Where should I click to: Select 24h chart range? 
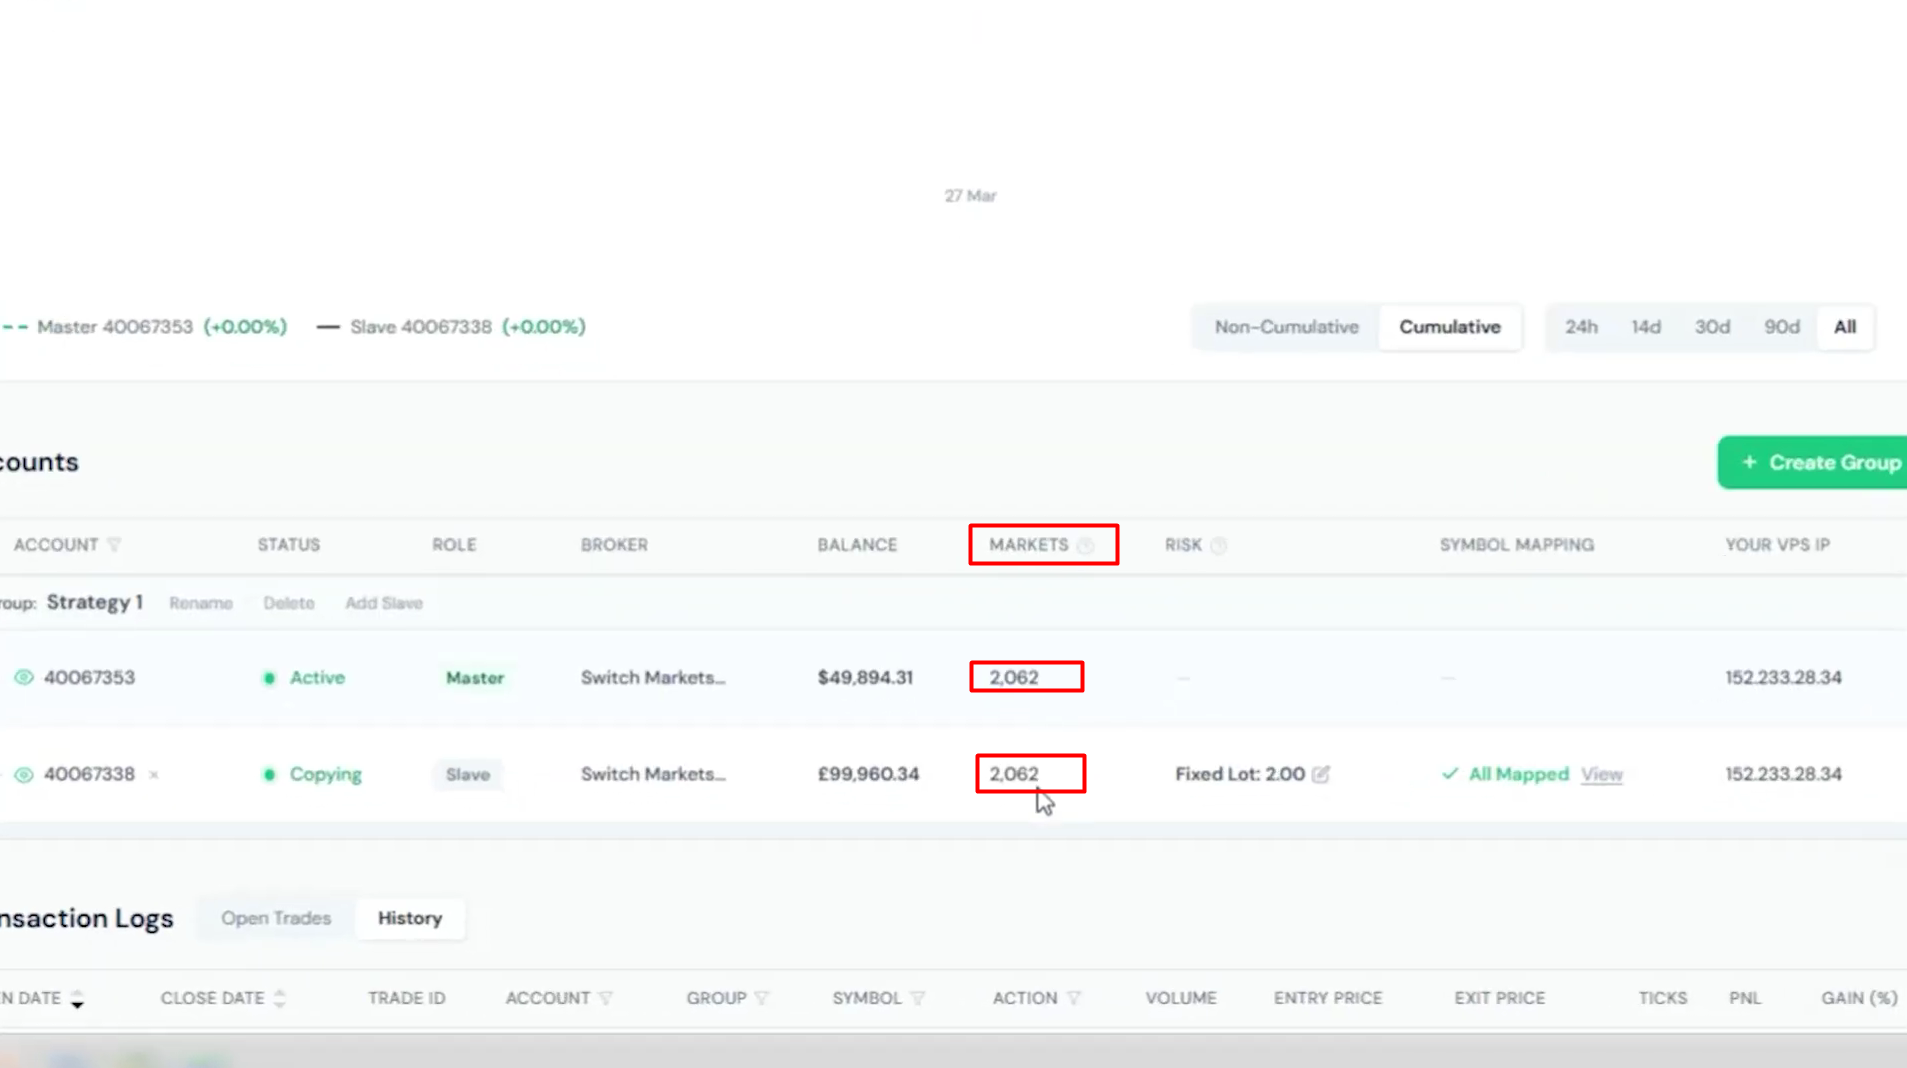pos(1581,327)
